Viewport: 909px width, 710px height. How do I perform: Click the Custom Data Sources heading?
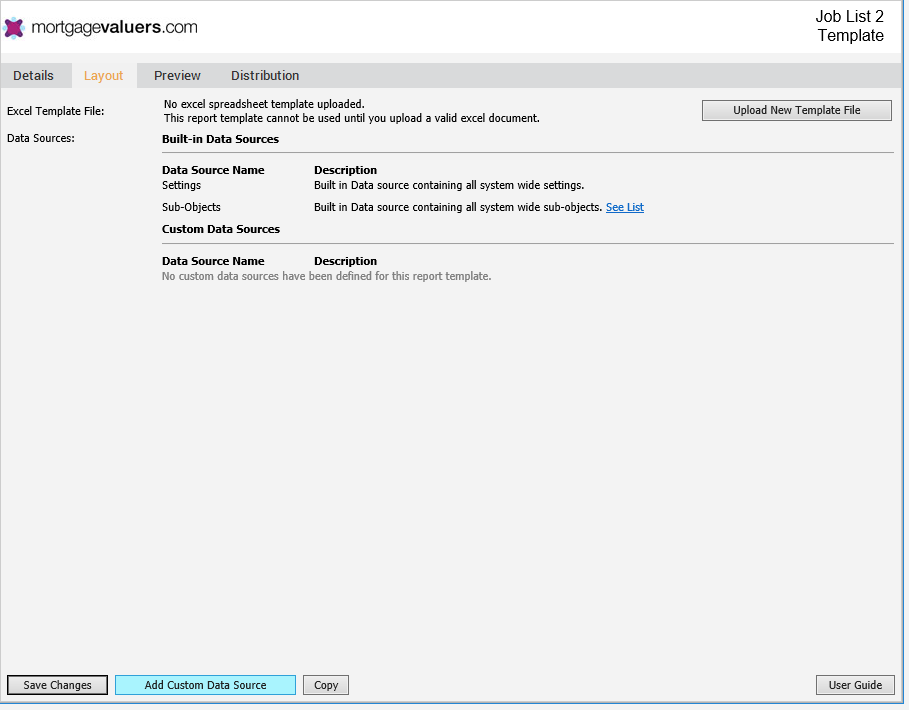click(221, 229)
